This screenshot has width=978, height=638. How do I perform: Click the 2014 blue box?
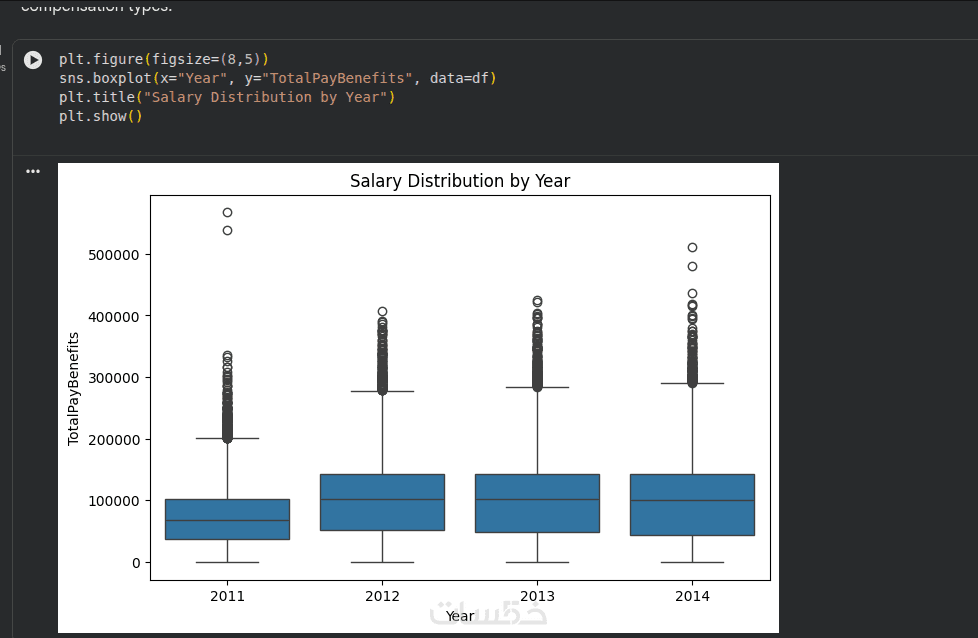(692, 505)
